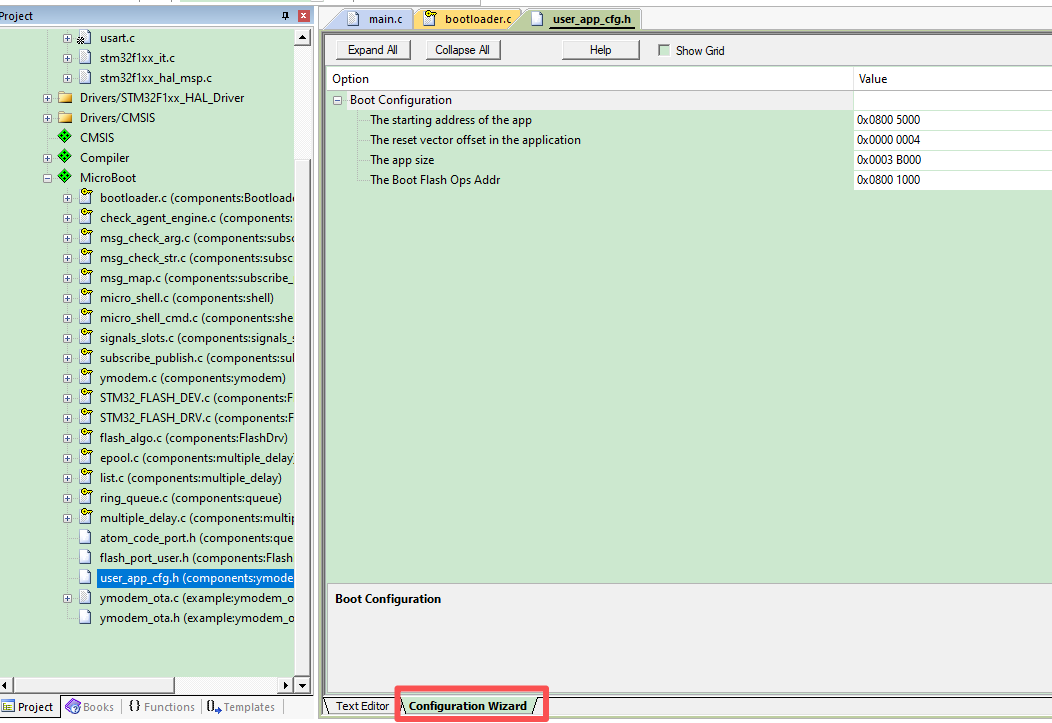Image resolution: width=1052 pixels, height=723 pixels.
Task: Select user_app_cfg.h in the project tree
Action: [x=196, y=577]
